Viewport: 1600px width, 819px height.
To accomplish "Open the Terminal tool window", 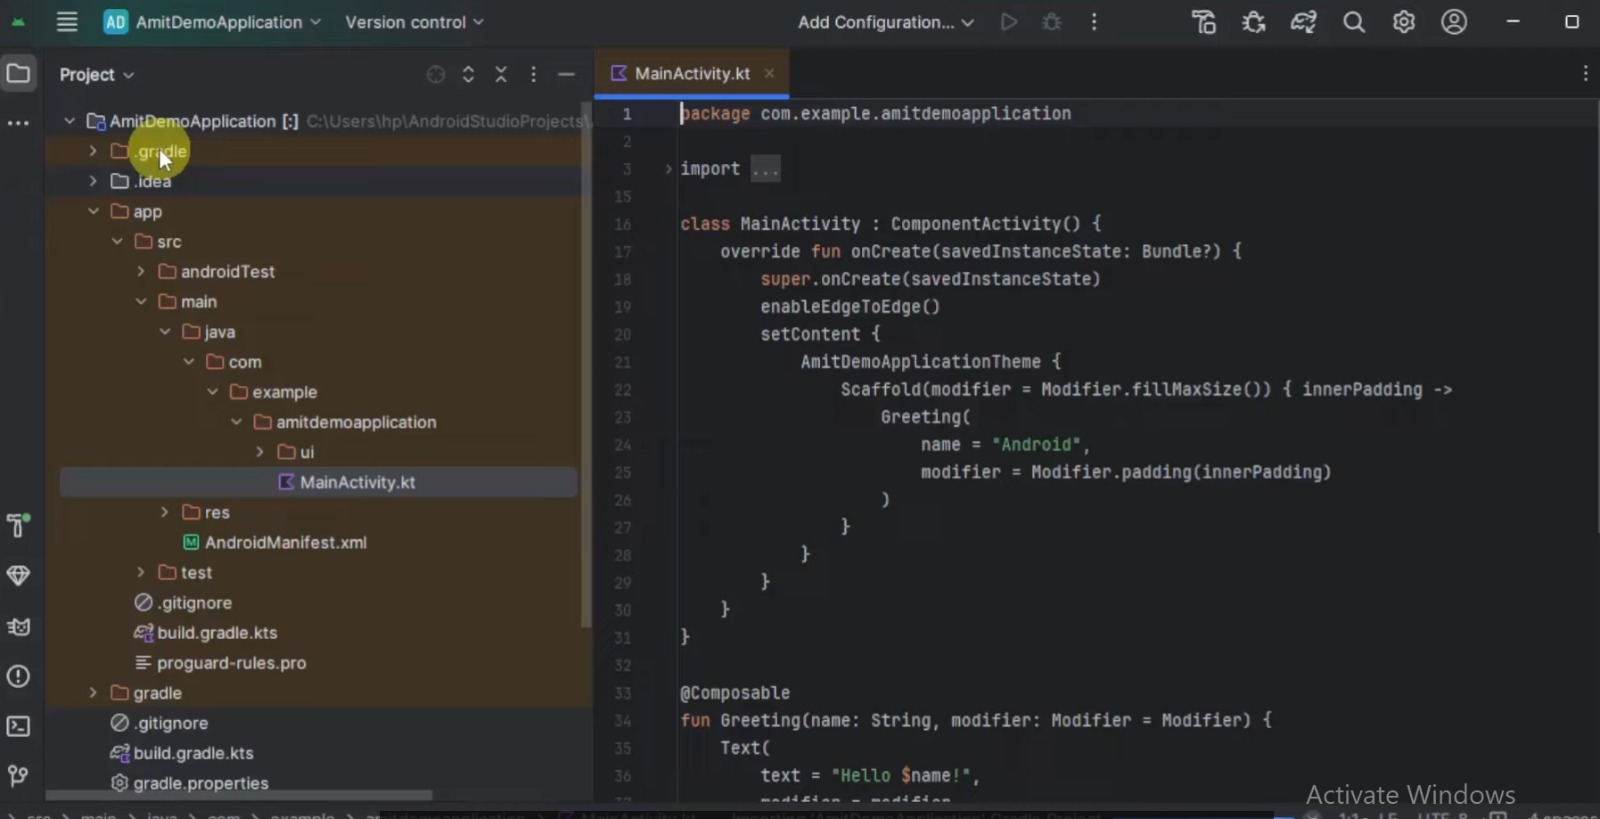I will pos(18,726).
